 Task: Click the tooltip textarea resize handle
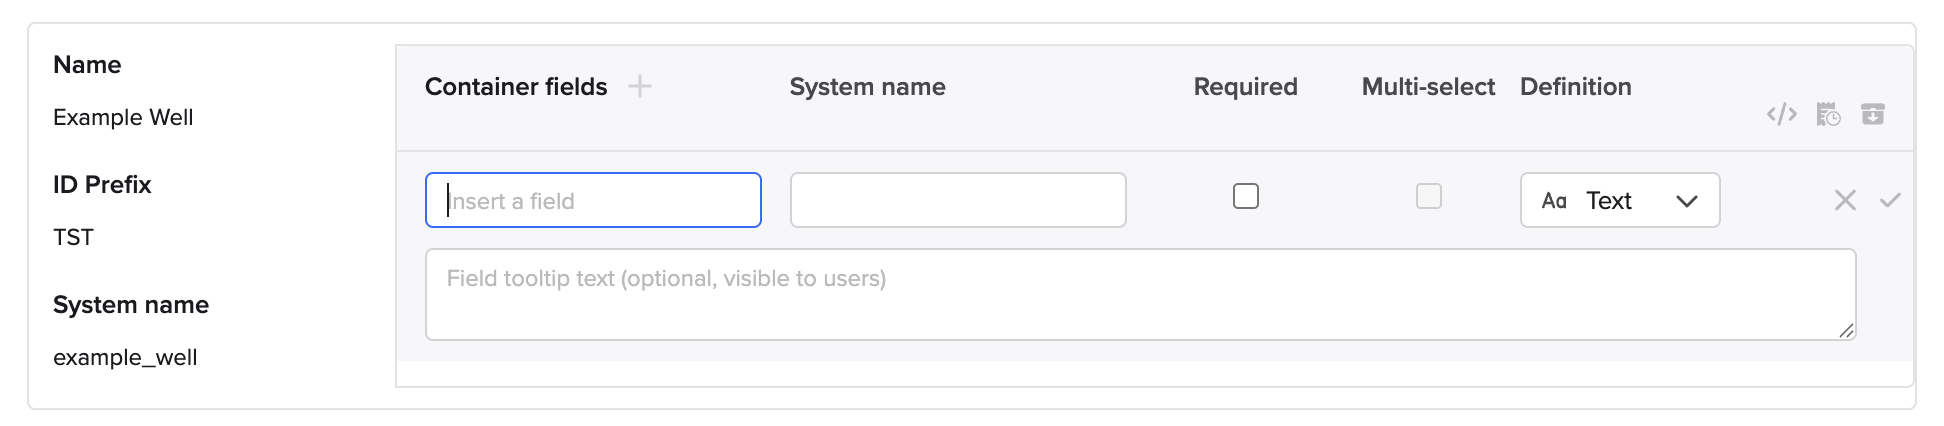tap(1846, 331)
